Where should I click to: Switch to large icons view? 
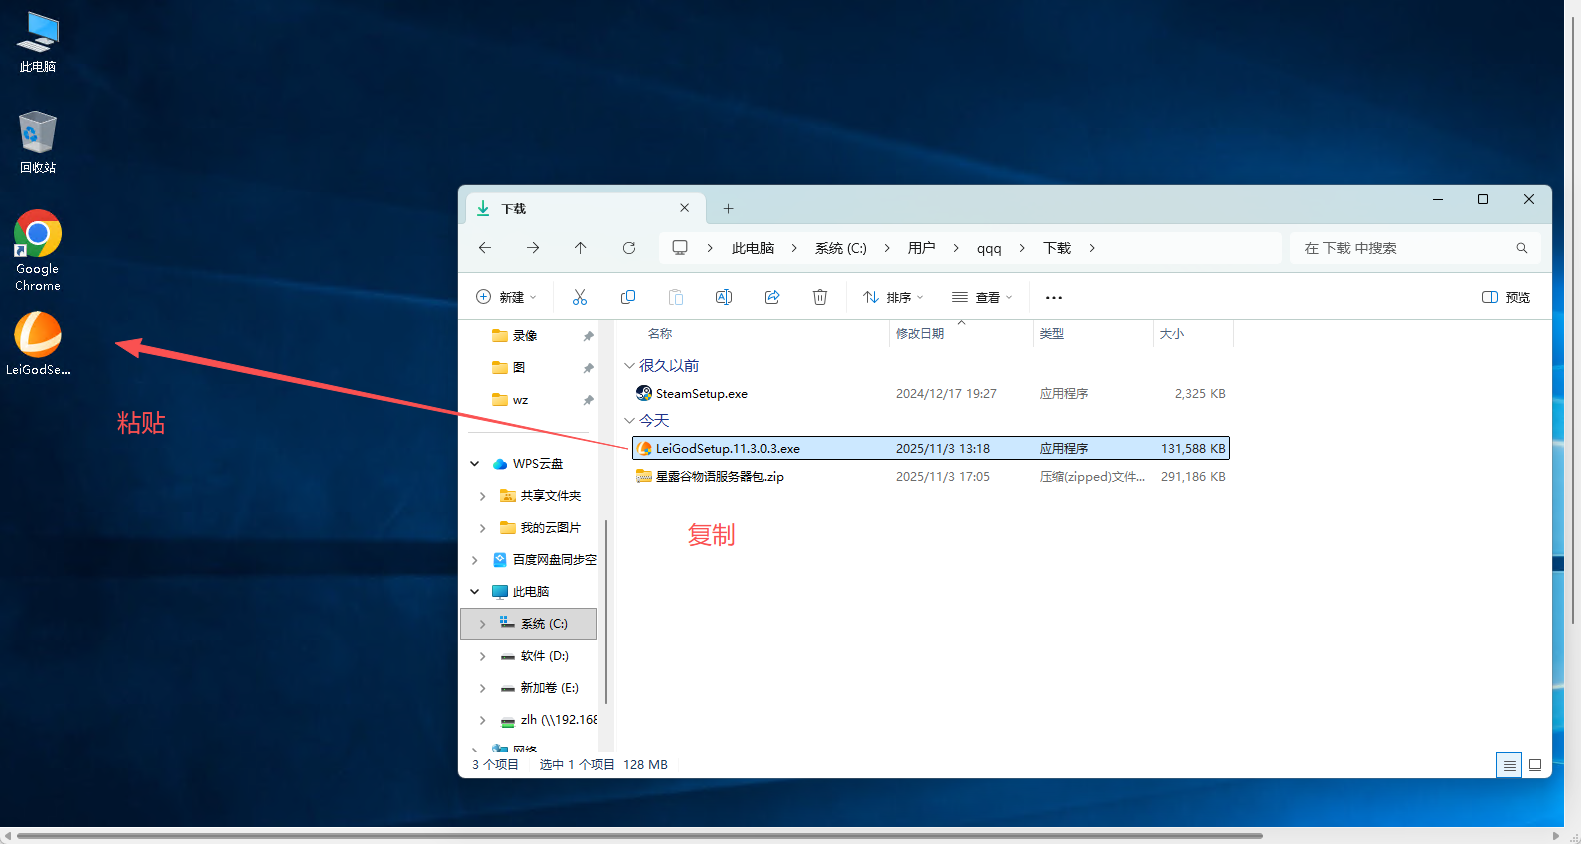(1535, 765)
